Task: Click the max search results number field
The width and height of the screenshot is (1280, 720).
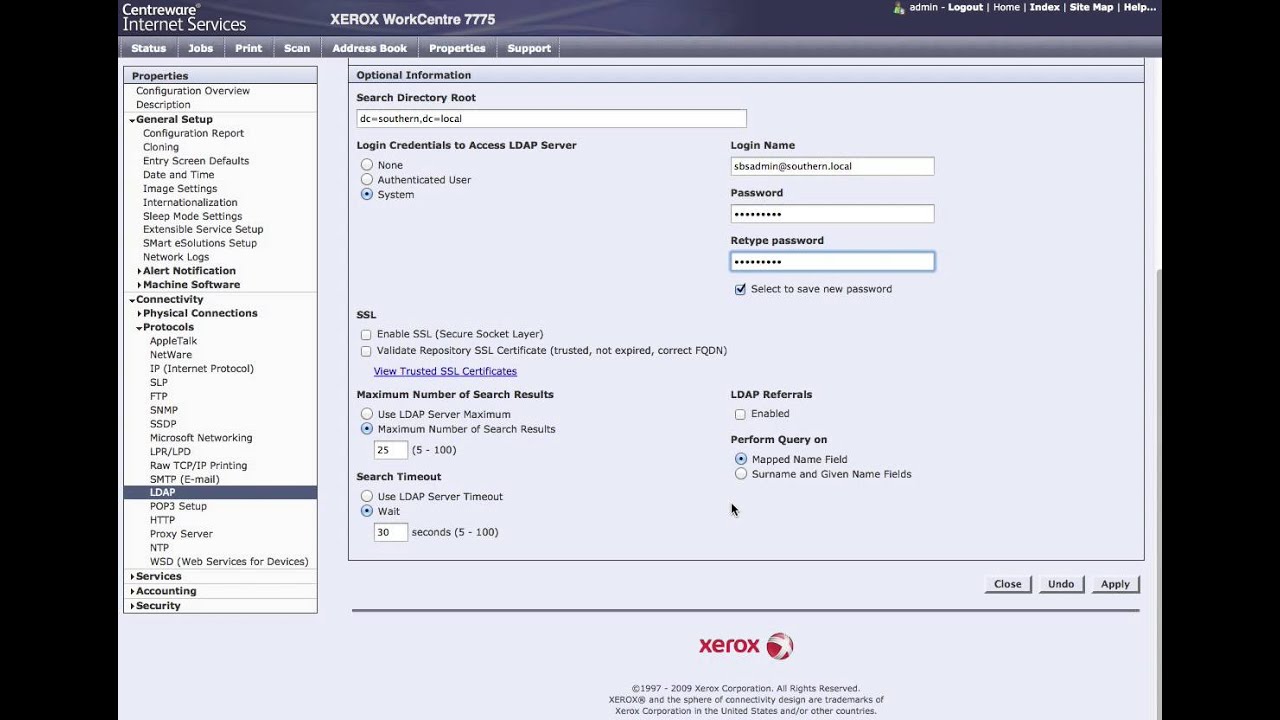Action: pos(390,450)
